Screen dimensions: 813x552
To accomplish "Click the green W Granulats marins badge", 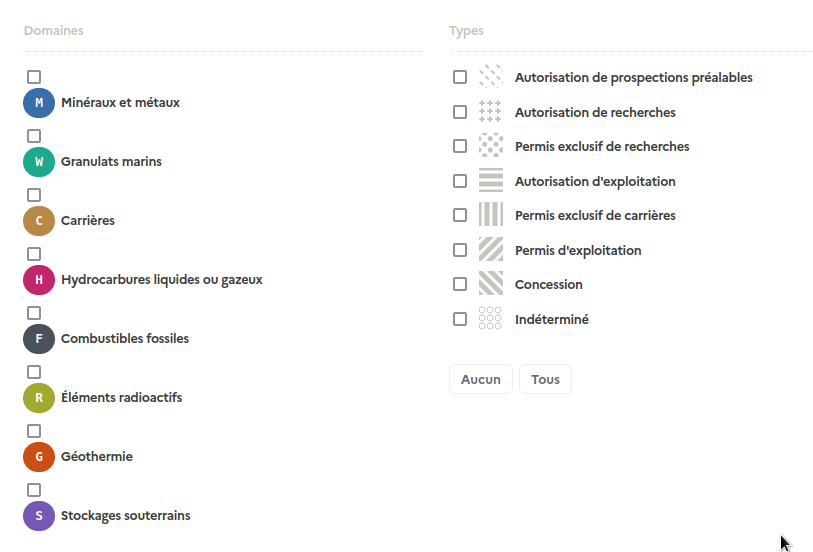I will (39, 162).
